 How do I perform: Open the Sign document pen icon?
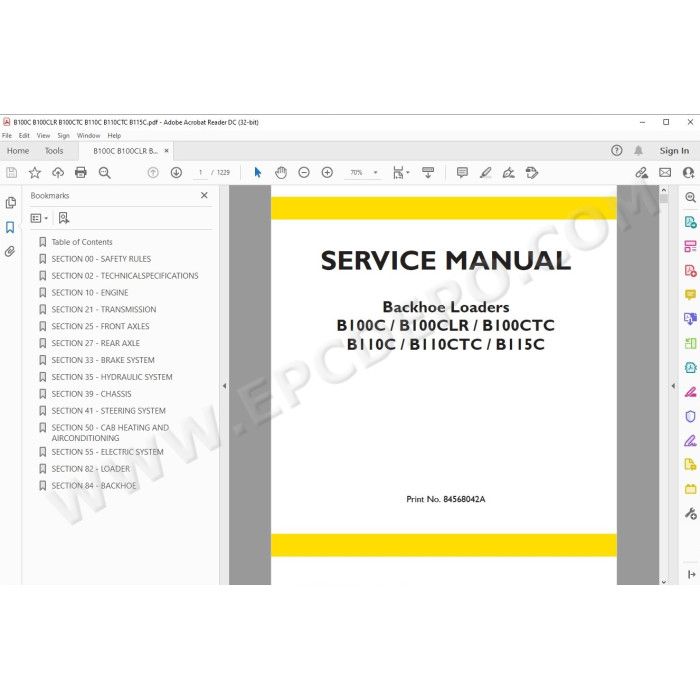pos(508,172)
